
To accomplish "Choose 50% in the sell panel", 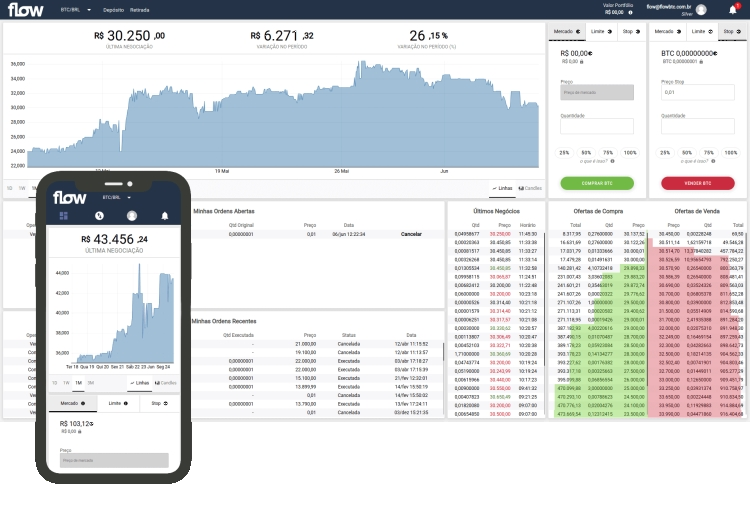I will [x=687, y=153].
